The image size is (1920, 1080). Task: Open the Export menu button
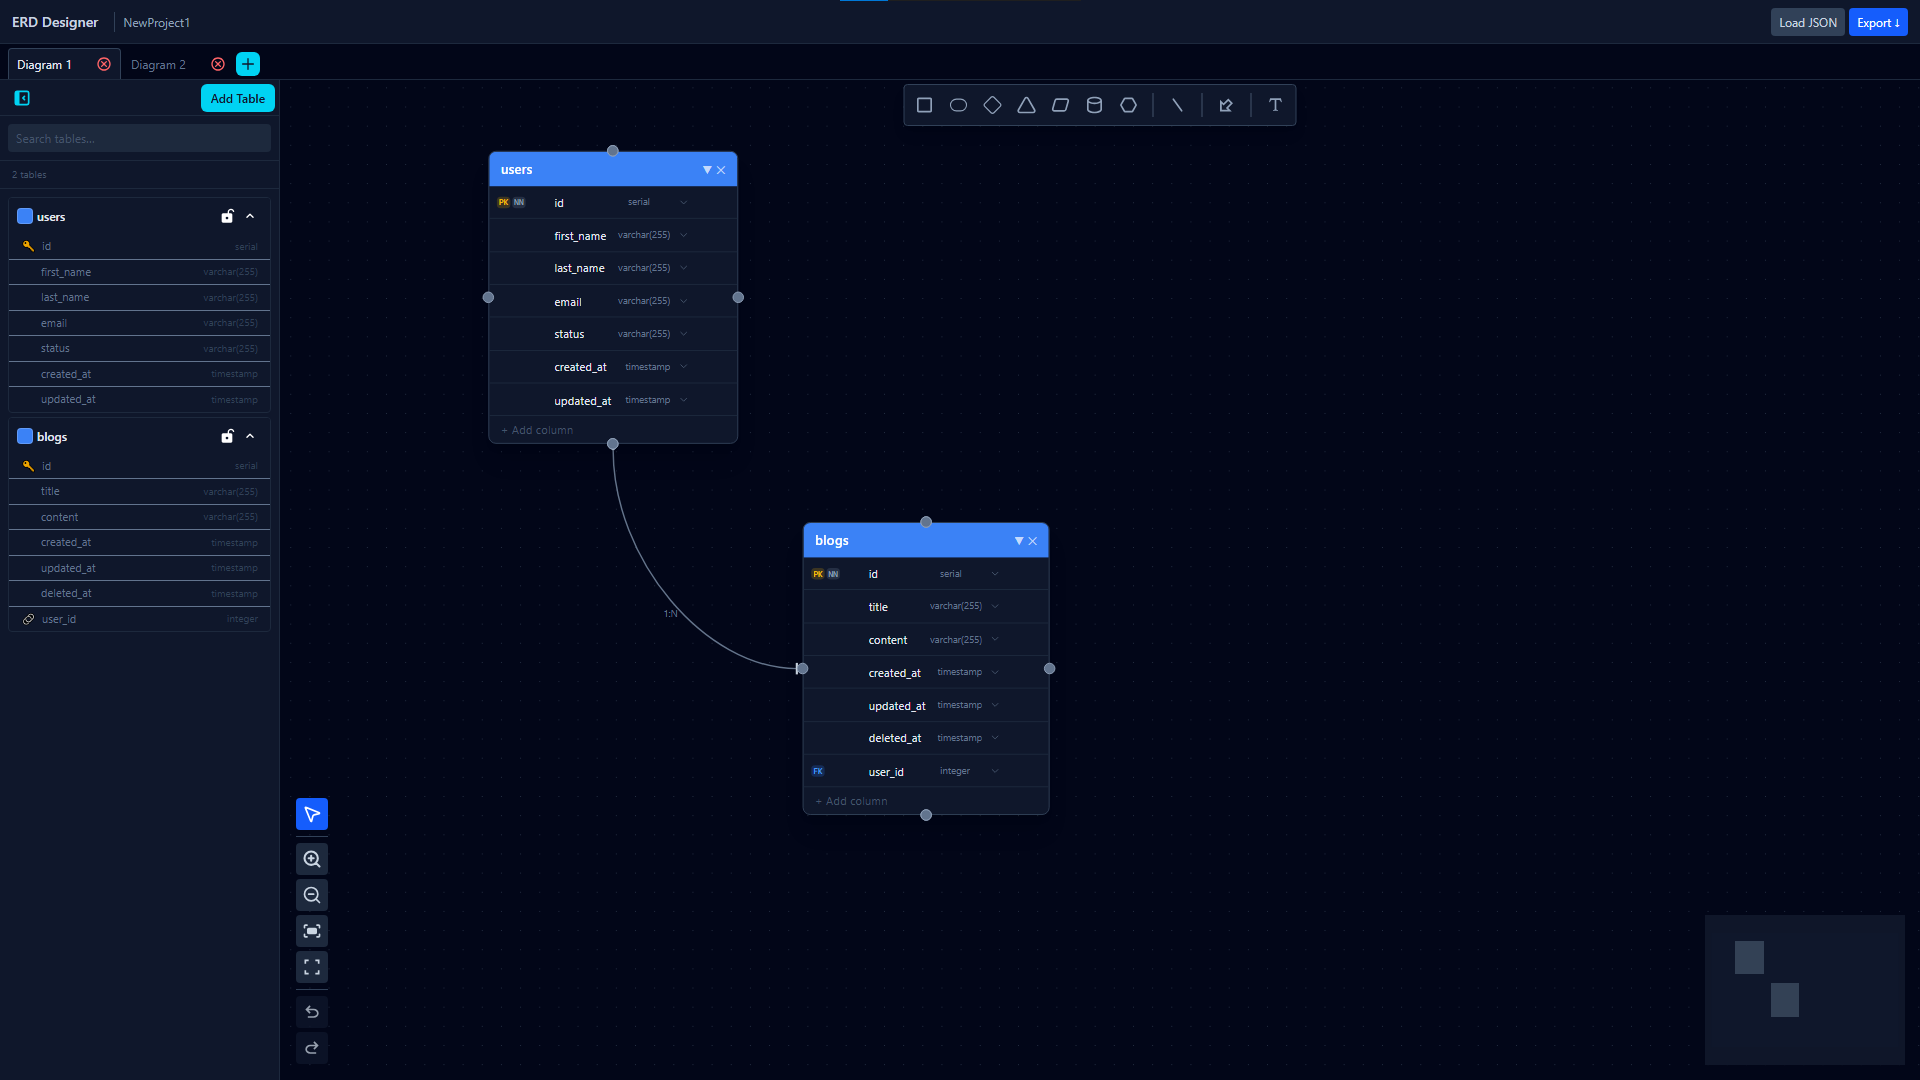click(x=1877, y=22)
